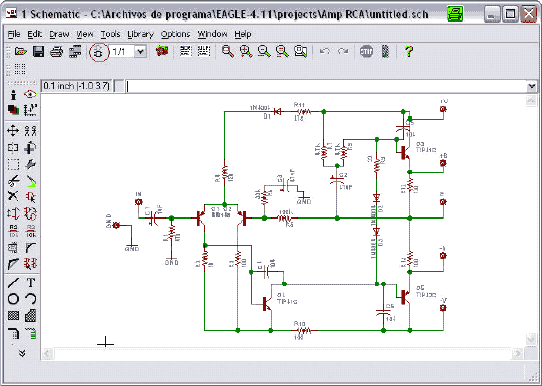Open the Options menu
542x386 pixels.
click(x=176, y=34)
